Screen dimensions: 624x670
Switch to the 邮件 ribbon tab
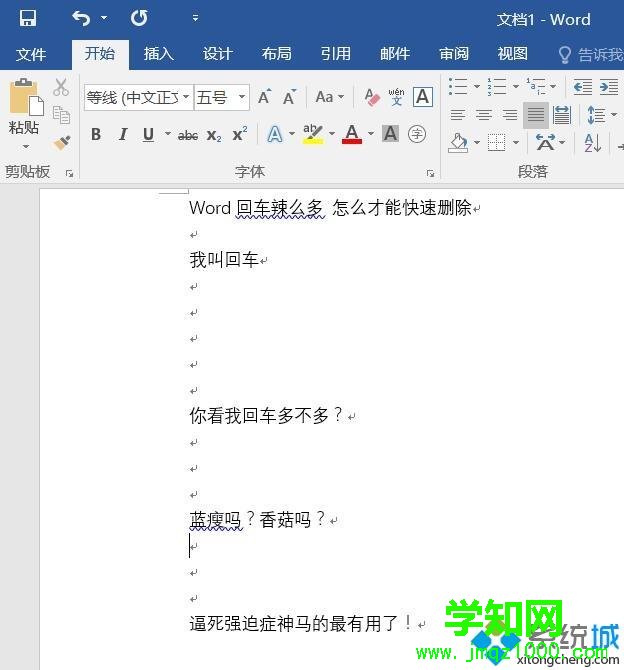[395, 54]
